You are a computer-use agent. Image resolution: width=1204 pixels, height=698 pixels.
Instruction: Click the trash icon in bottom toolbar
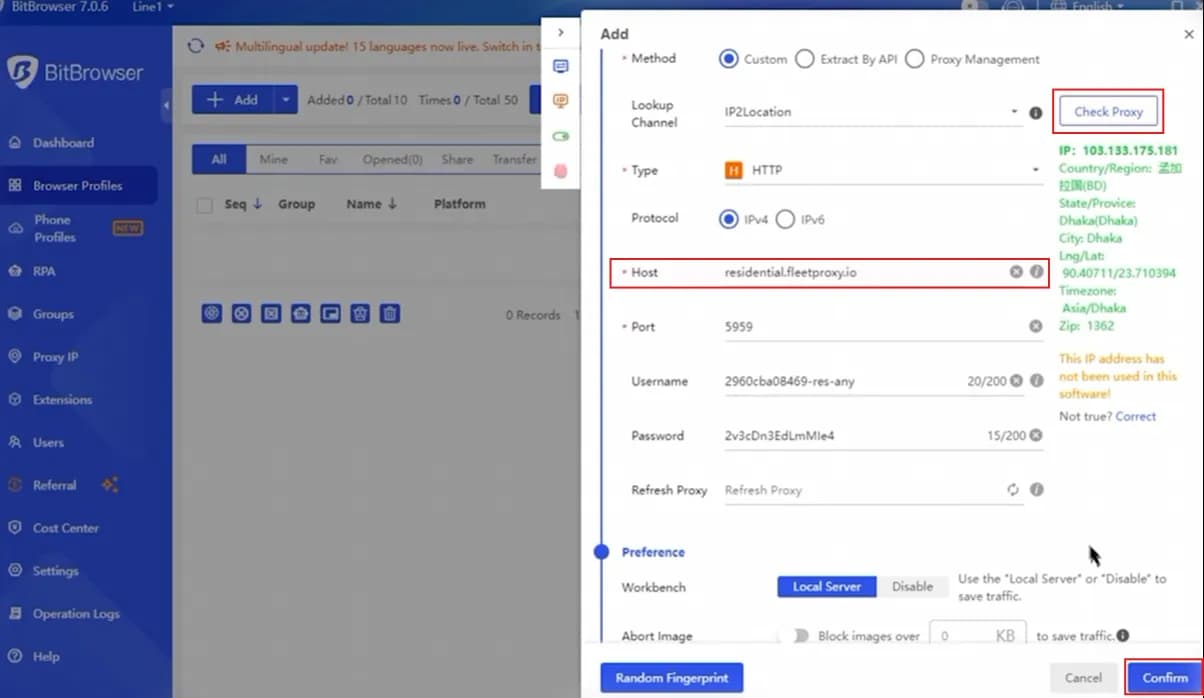click(x=390, y=314)
